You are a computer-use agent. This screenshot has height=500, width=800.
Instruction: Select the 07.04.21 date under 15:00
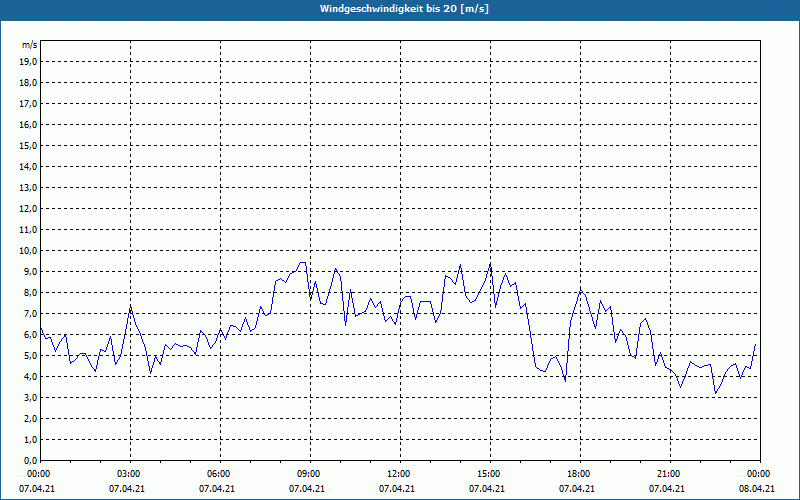coord(487,489)
